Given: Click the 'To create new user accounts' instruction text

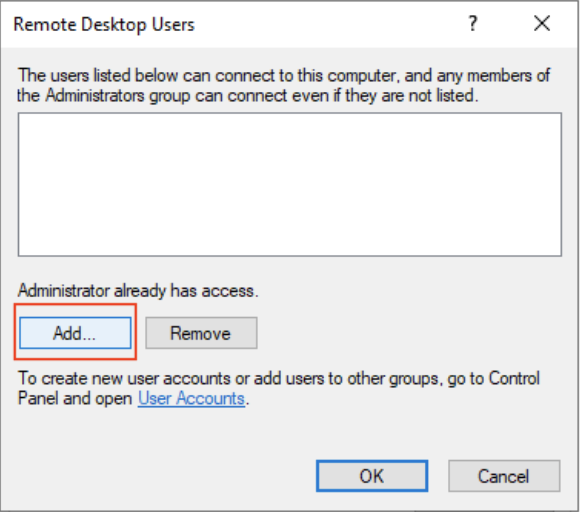Looking at the screenshot, I should [x=279, y=389].
